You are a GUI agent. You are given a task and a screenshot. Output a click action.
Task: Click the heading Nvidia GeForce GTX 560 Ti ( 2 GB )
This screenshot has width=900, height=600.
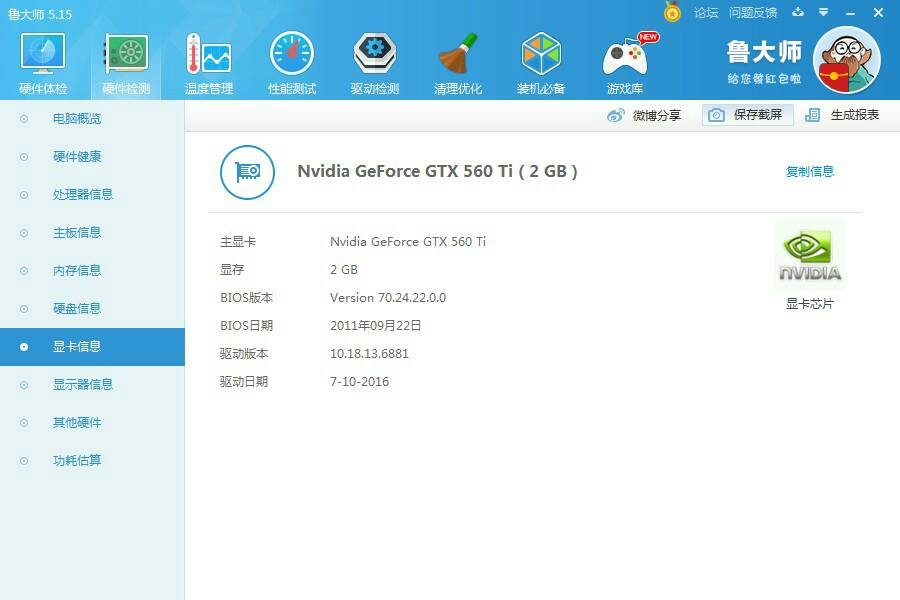click(437, 172)
